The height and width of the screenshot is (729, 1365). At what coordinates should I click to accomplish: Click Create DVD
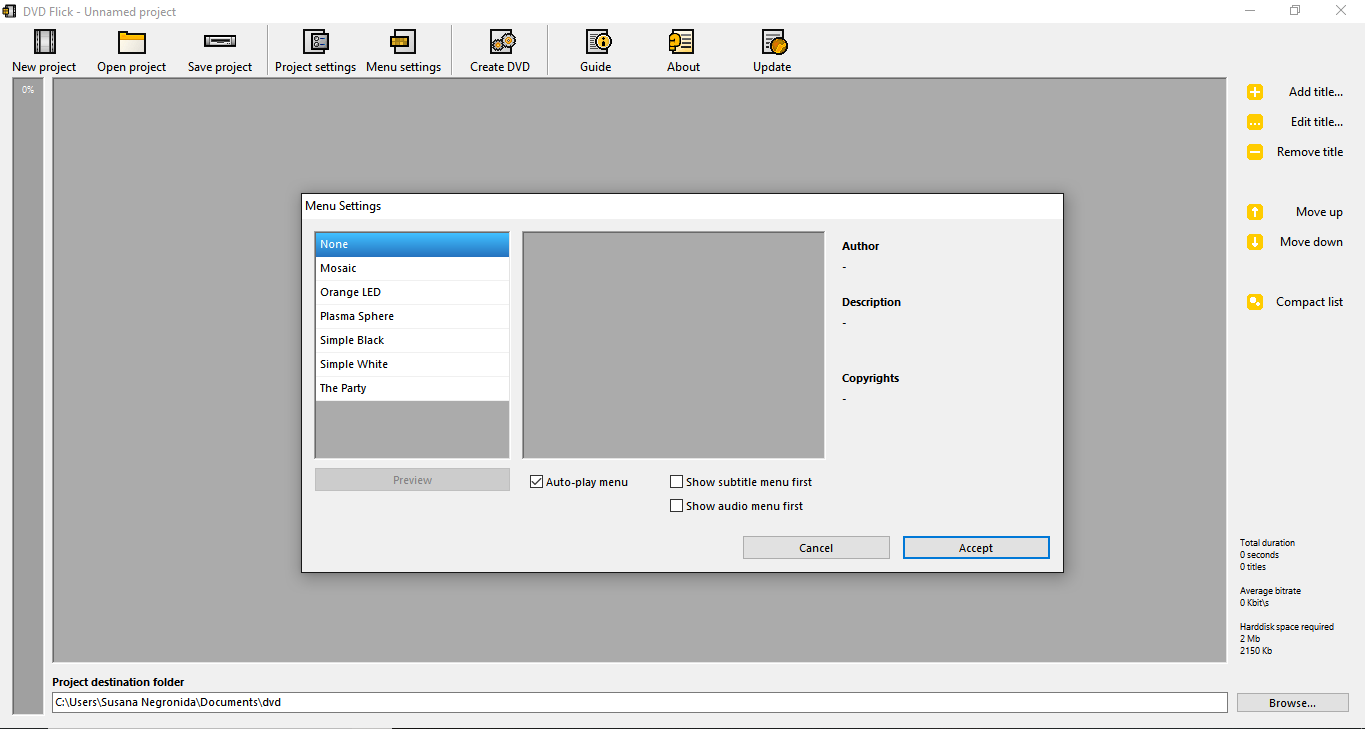pos(499,48)
